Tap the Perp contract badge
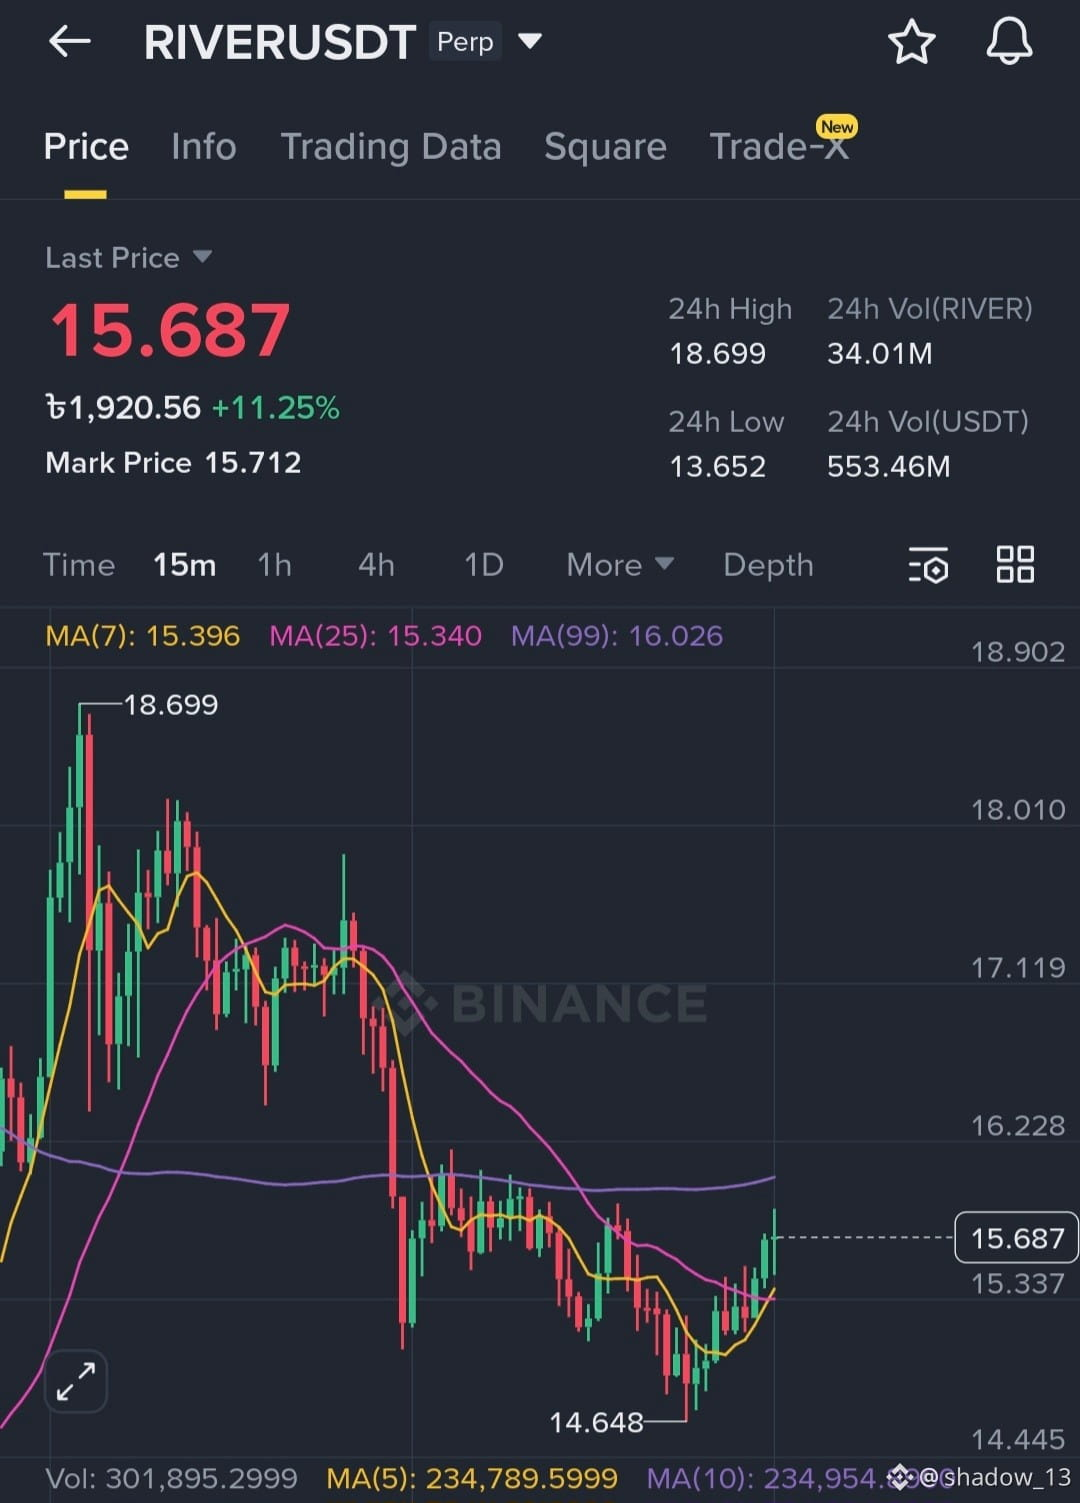Viewport: 1080px width, 1503px height. tap(465, 42)
